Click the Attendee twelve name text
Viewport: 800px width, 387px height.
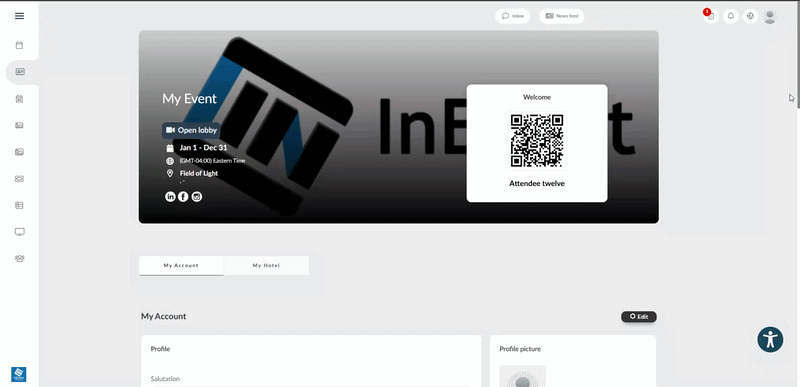pyautogui.click(x=537, y=184)
